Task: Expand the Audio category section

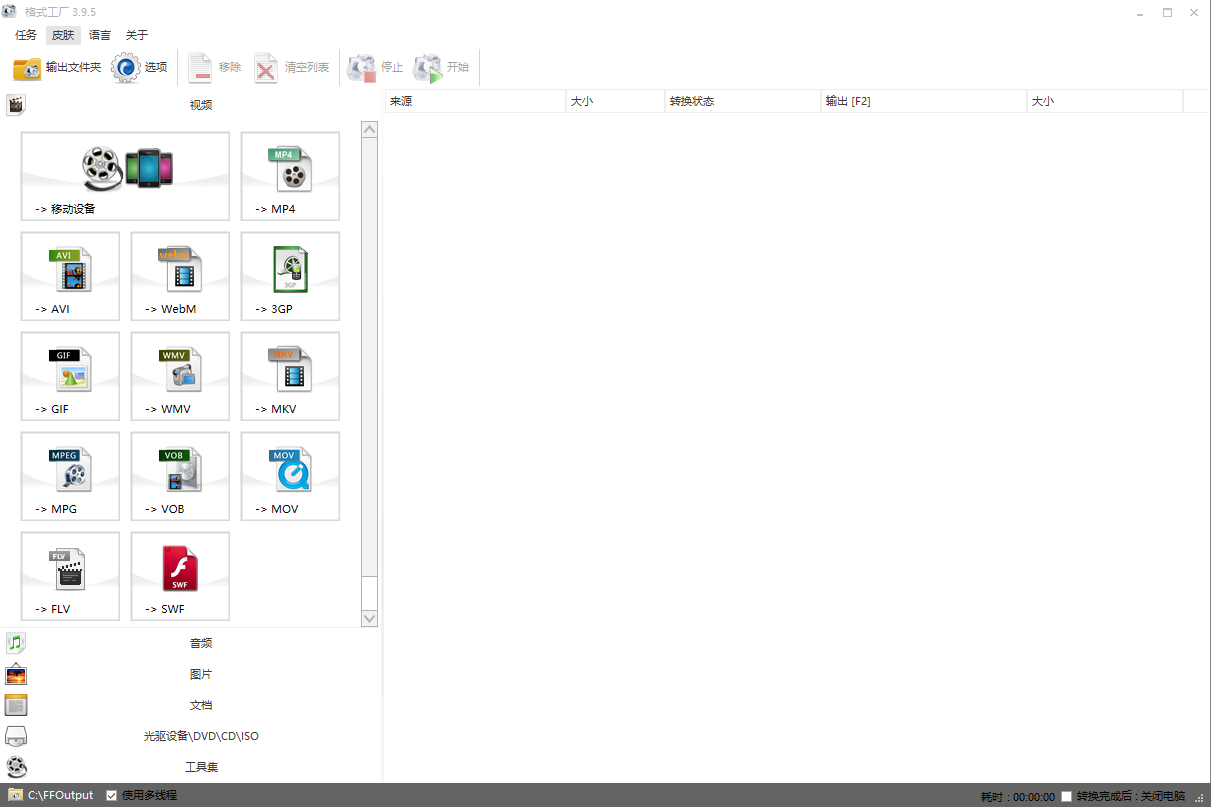Action: coord(201,643)
